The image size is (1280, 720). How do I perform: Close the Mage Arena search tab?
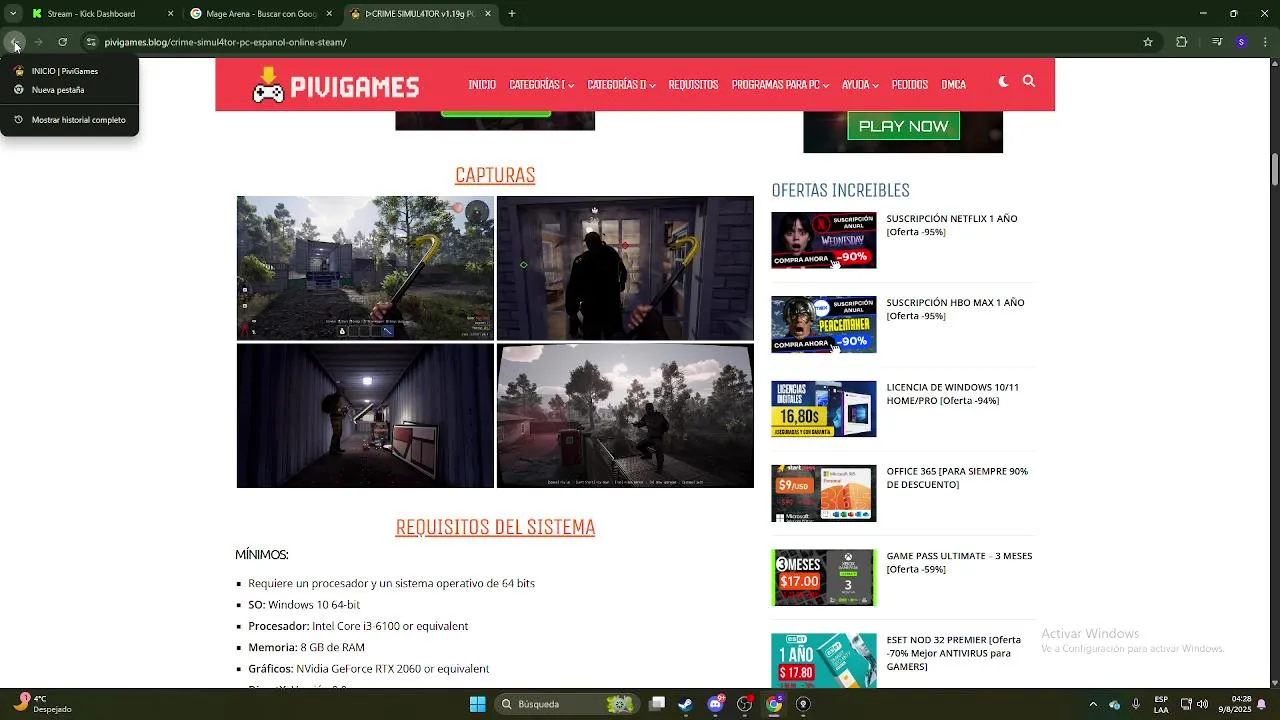coord(329,14)
